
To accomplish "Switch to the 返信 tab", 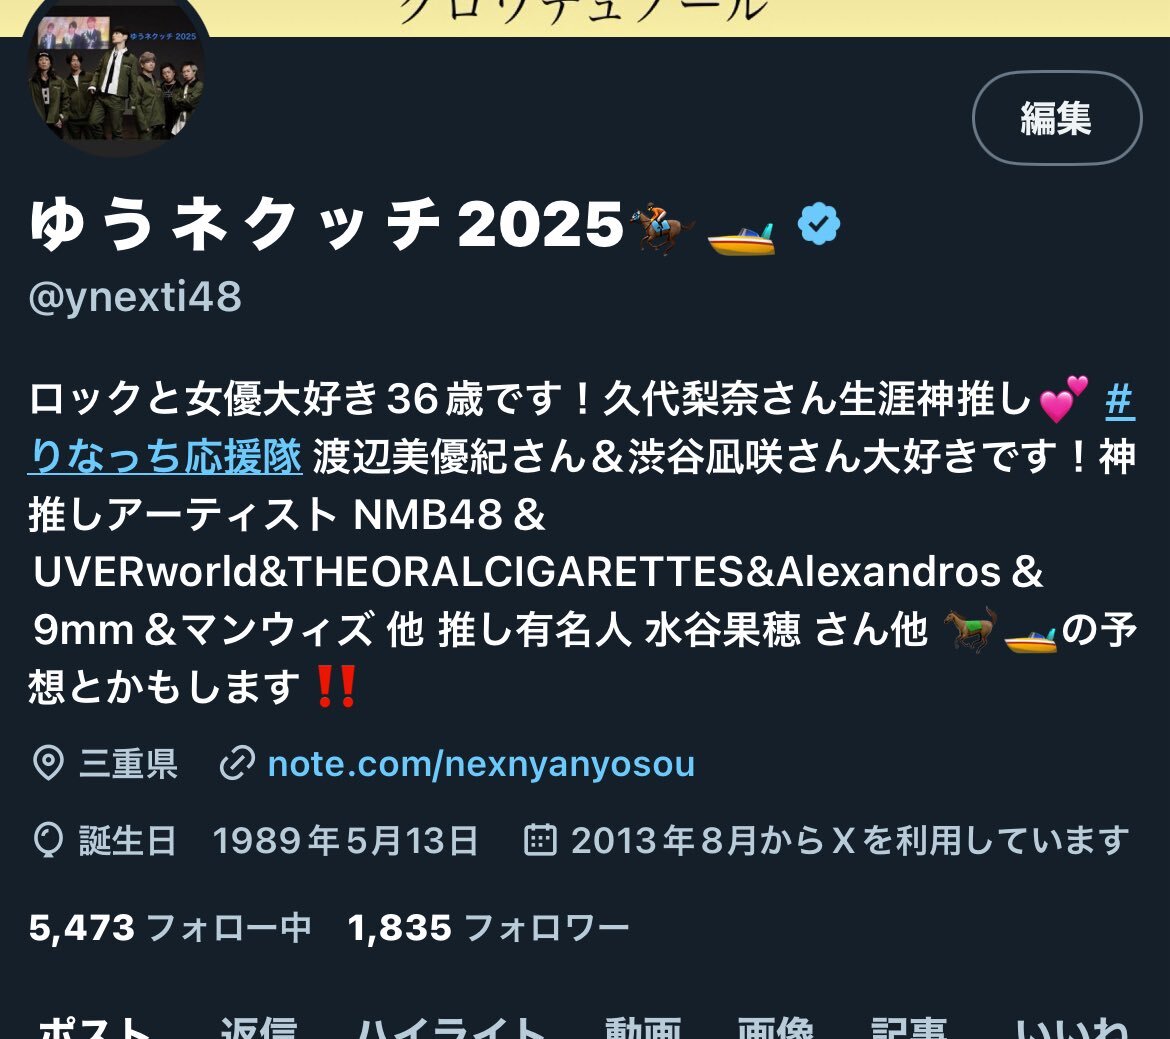I will [x=258, y=1028].
